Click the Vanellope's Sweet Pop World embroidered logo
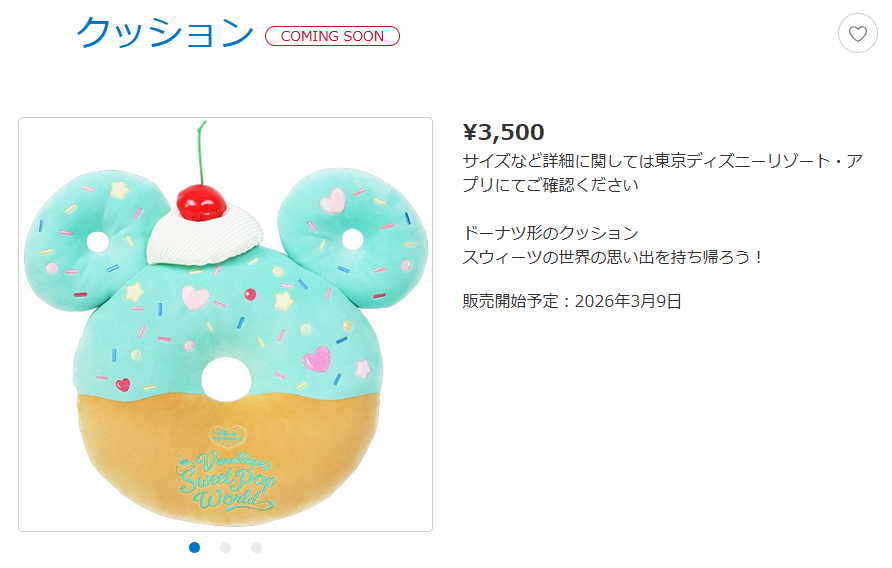This screenshot has width=892, height=568. (x=226, y=481)
